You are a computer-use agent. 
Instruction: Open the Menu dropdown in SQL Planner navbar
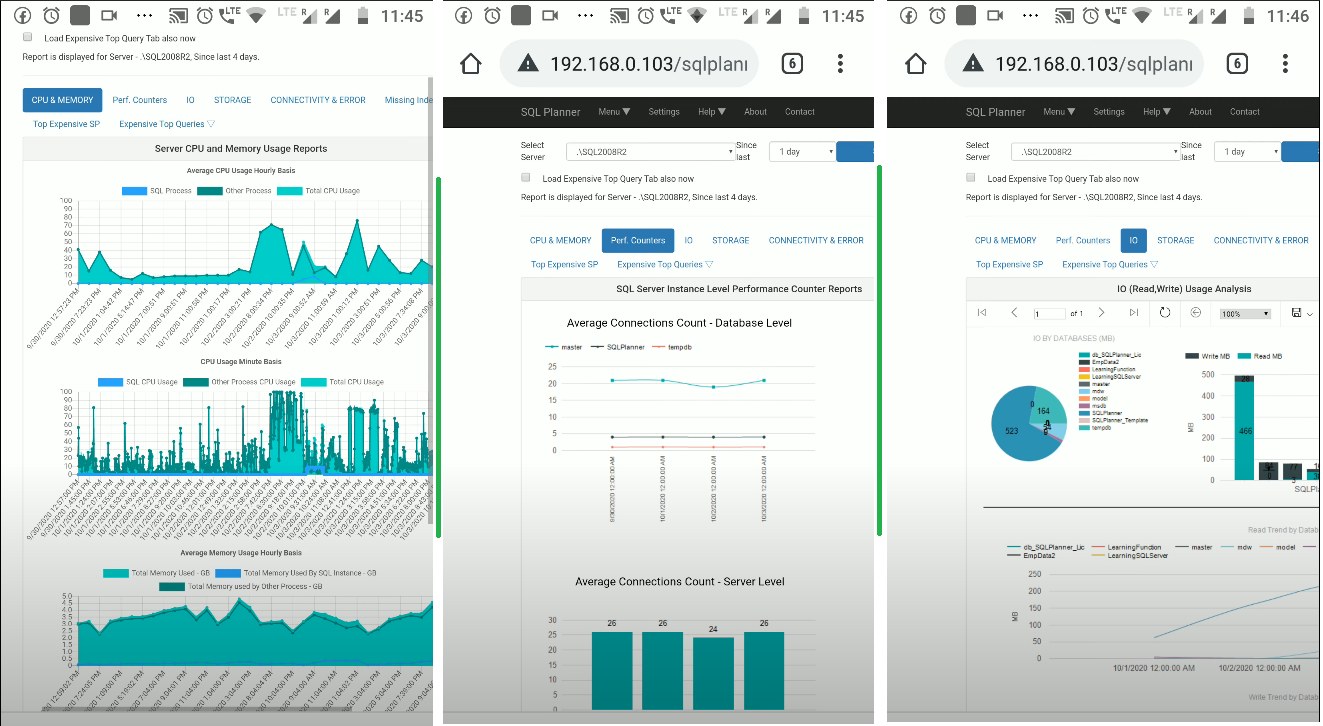[x=1059, y=111]
